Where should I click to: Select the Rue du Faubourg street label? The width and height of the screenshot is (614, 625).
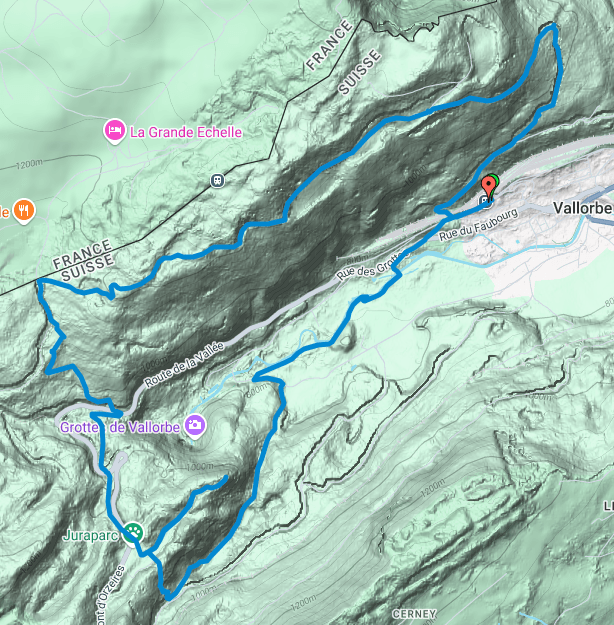pyautogui.click(x=478, y=225)
